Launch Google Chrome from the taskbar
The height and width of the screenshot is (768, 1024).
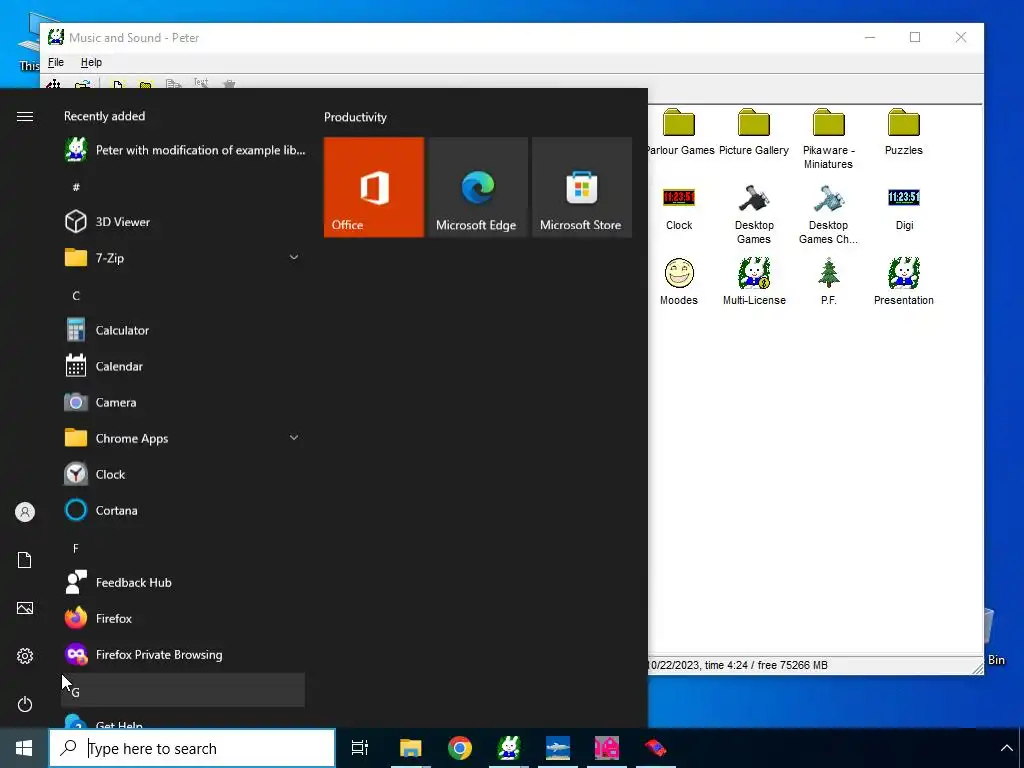pos(460,748)
